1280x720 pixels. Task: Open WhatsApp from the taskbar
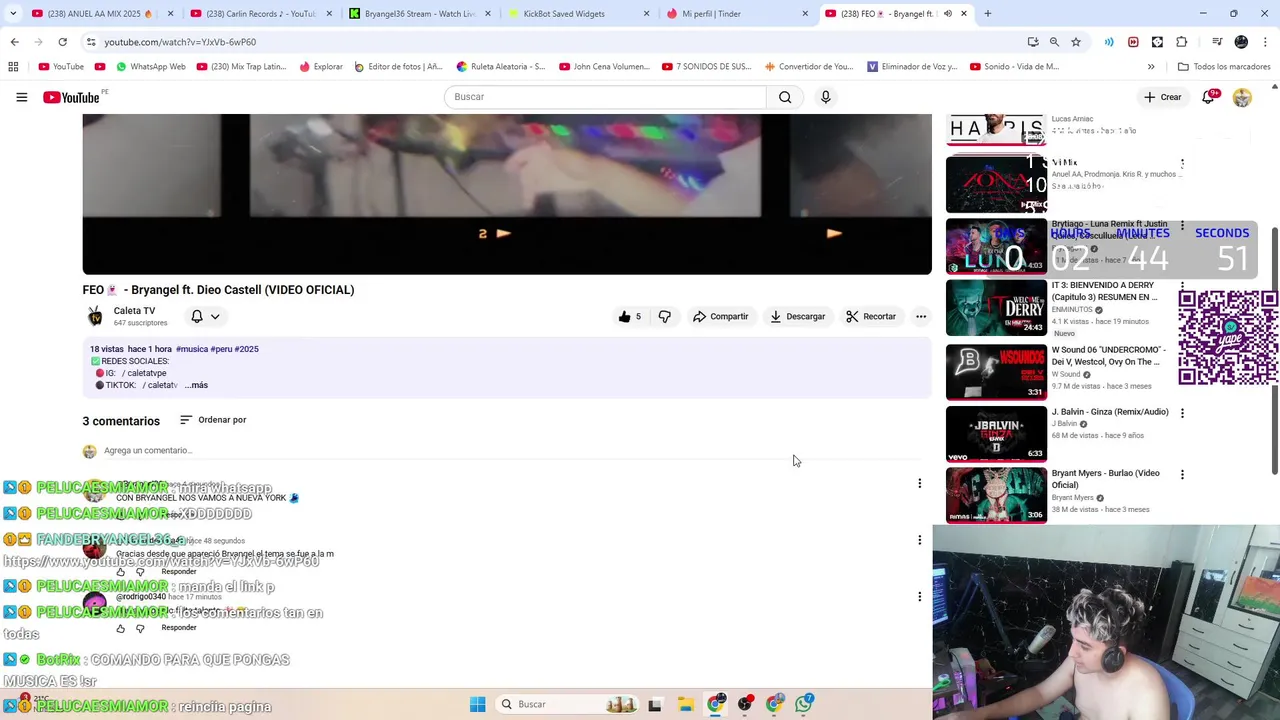pyautogui.click(x=804, y=704)
